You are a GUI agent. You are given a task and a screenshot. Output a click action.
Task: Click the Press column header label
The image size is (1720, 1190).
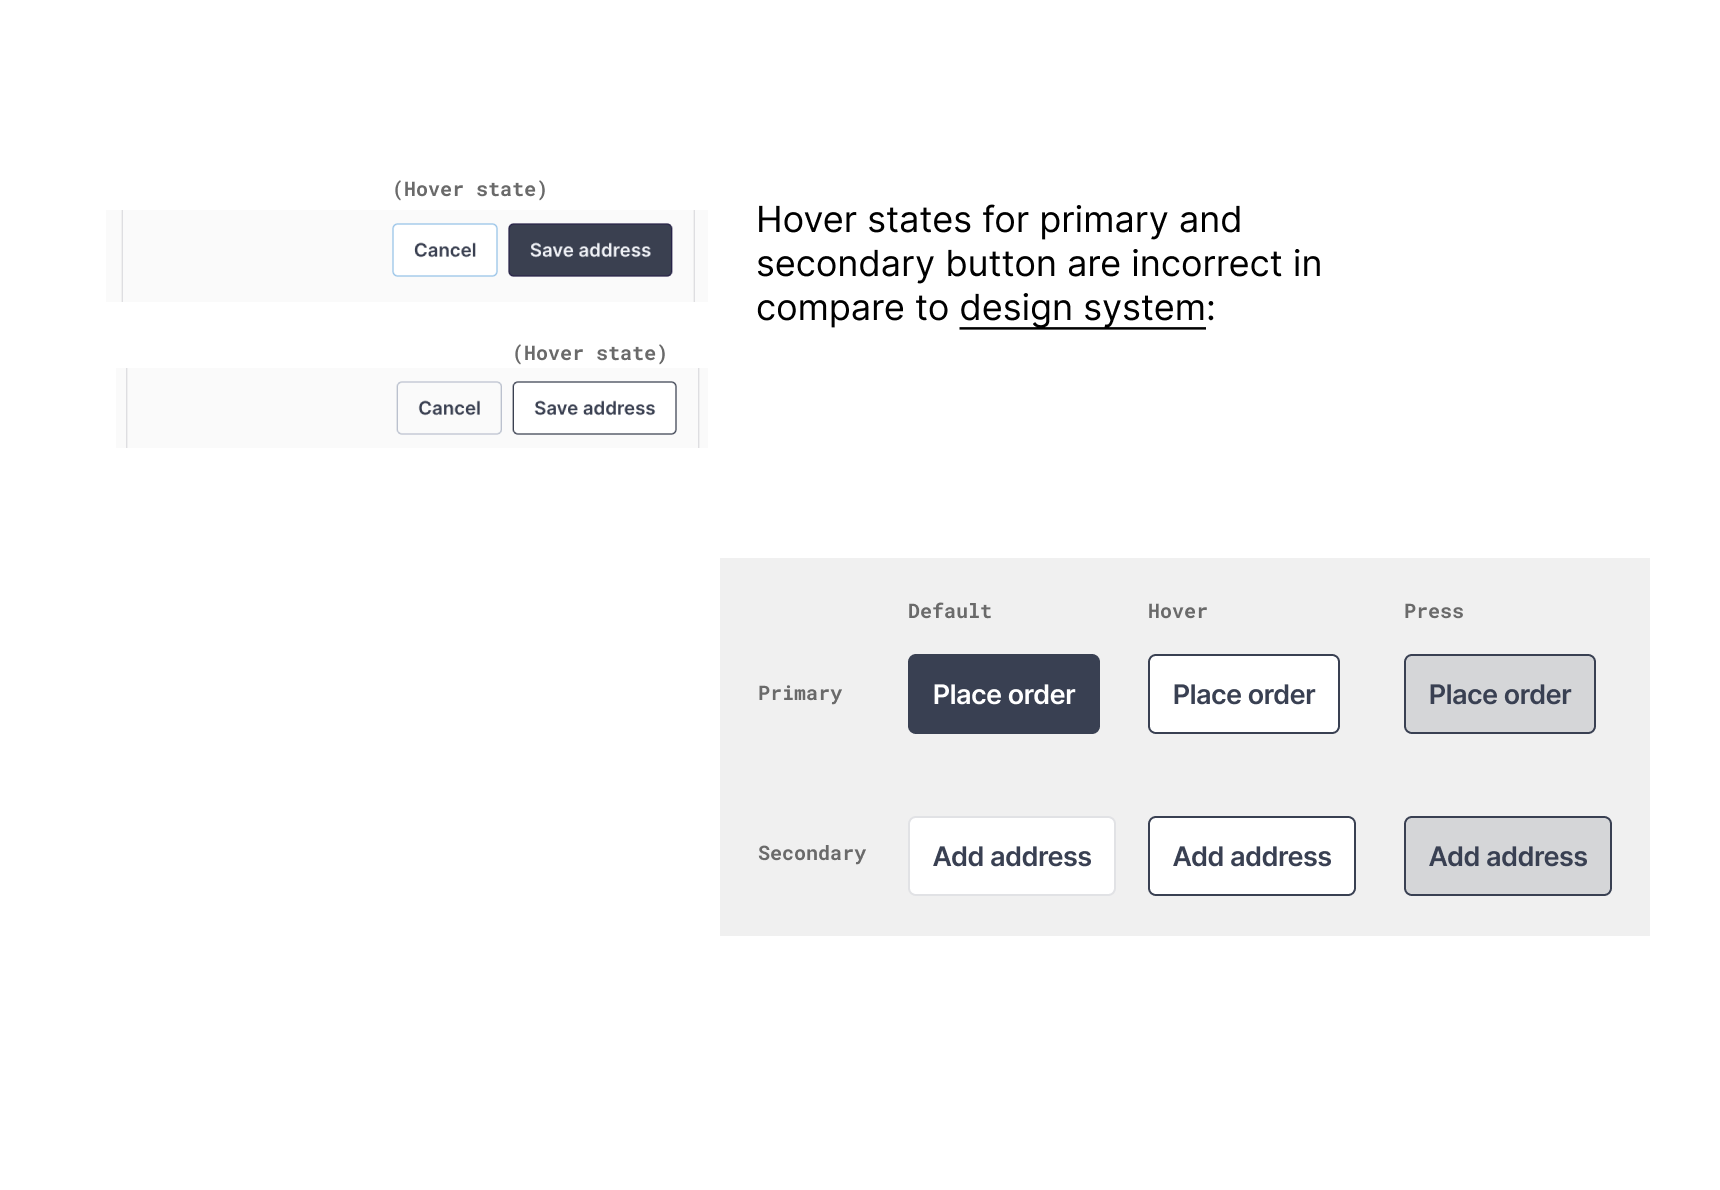coord(1433,610)
